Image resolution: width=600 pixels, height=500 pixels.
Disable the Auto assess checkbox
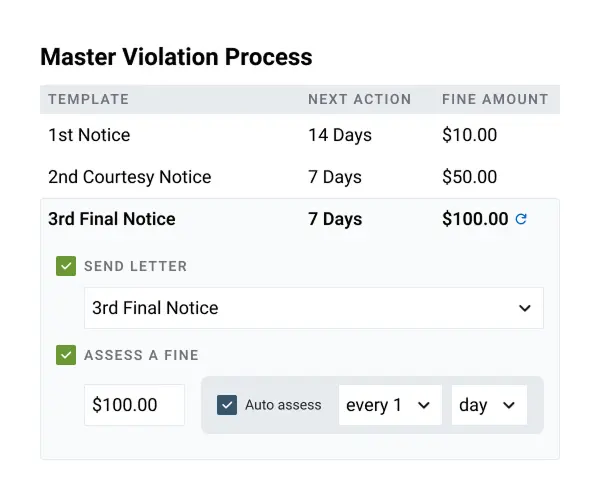coord(227,405)
